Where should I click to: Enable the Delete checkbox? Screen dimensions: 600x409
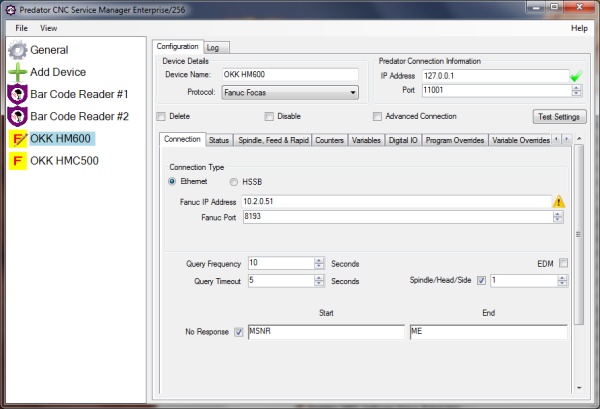click(x=162, y=116)
